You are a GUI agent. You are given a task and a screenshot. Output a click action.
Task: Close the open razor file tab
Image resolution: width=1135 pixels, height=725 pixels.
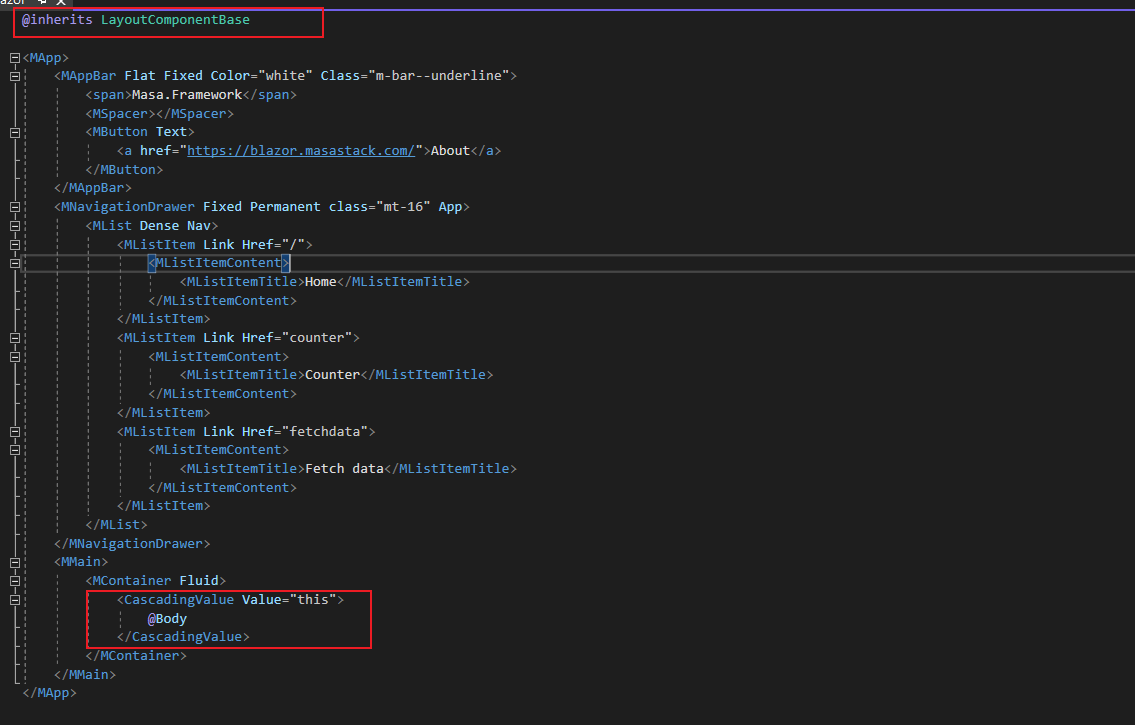pos(59,3)
